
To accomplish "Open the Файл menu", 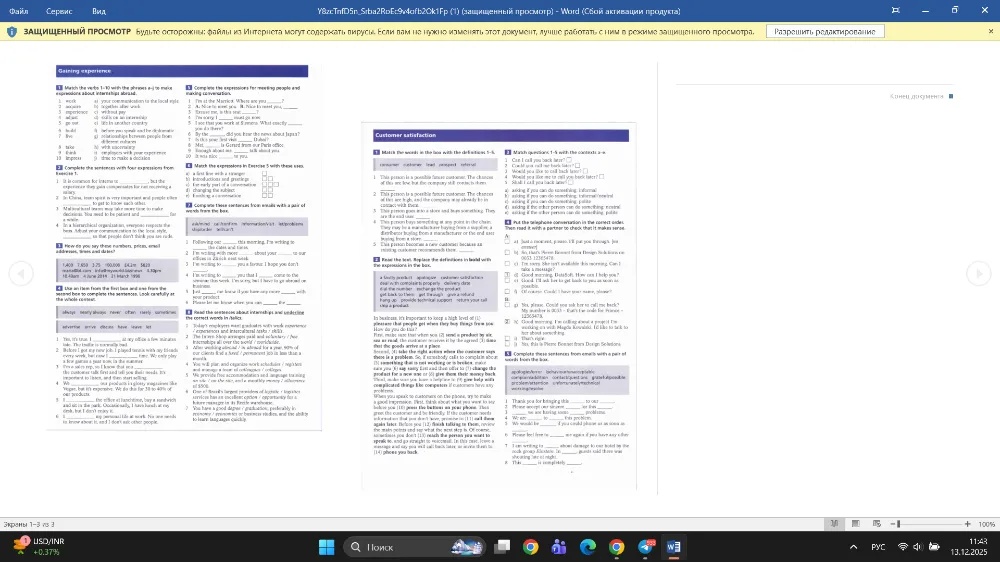I will coord(18,10).
